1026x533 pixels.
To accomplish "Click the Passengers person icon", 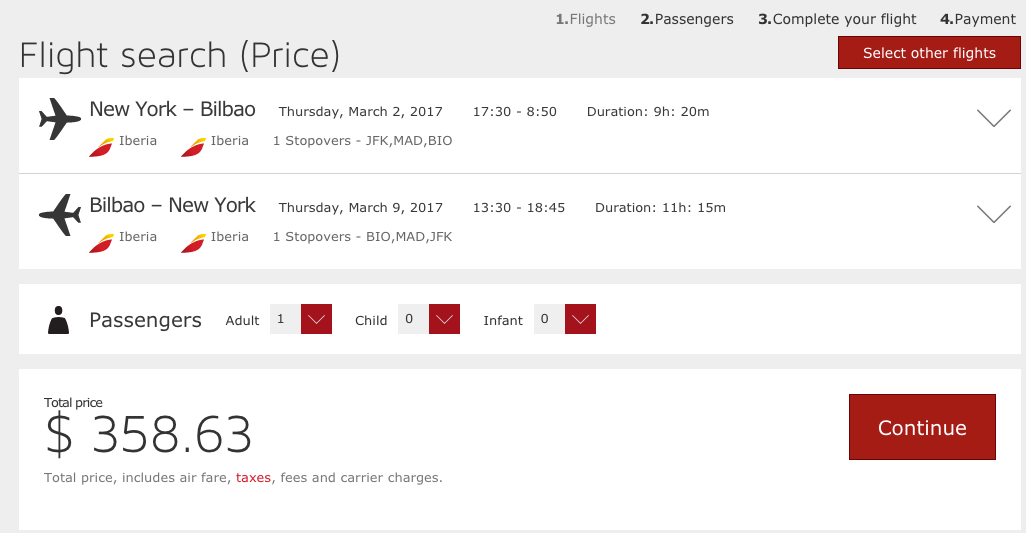I will (58, 320).
